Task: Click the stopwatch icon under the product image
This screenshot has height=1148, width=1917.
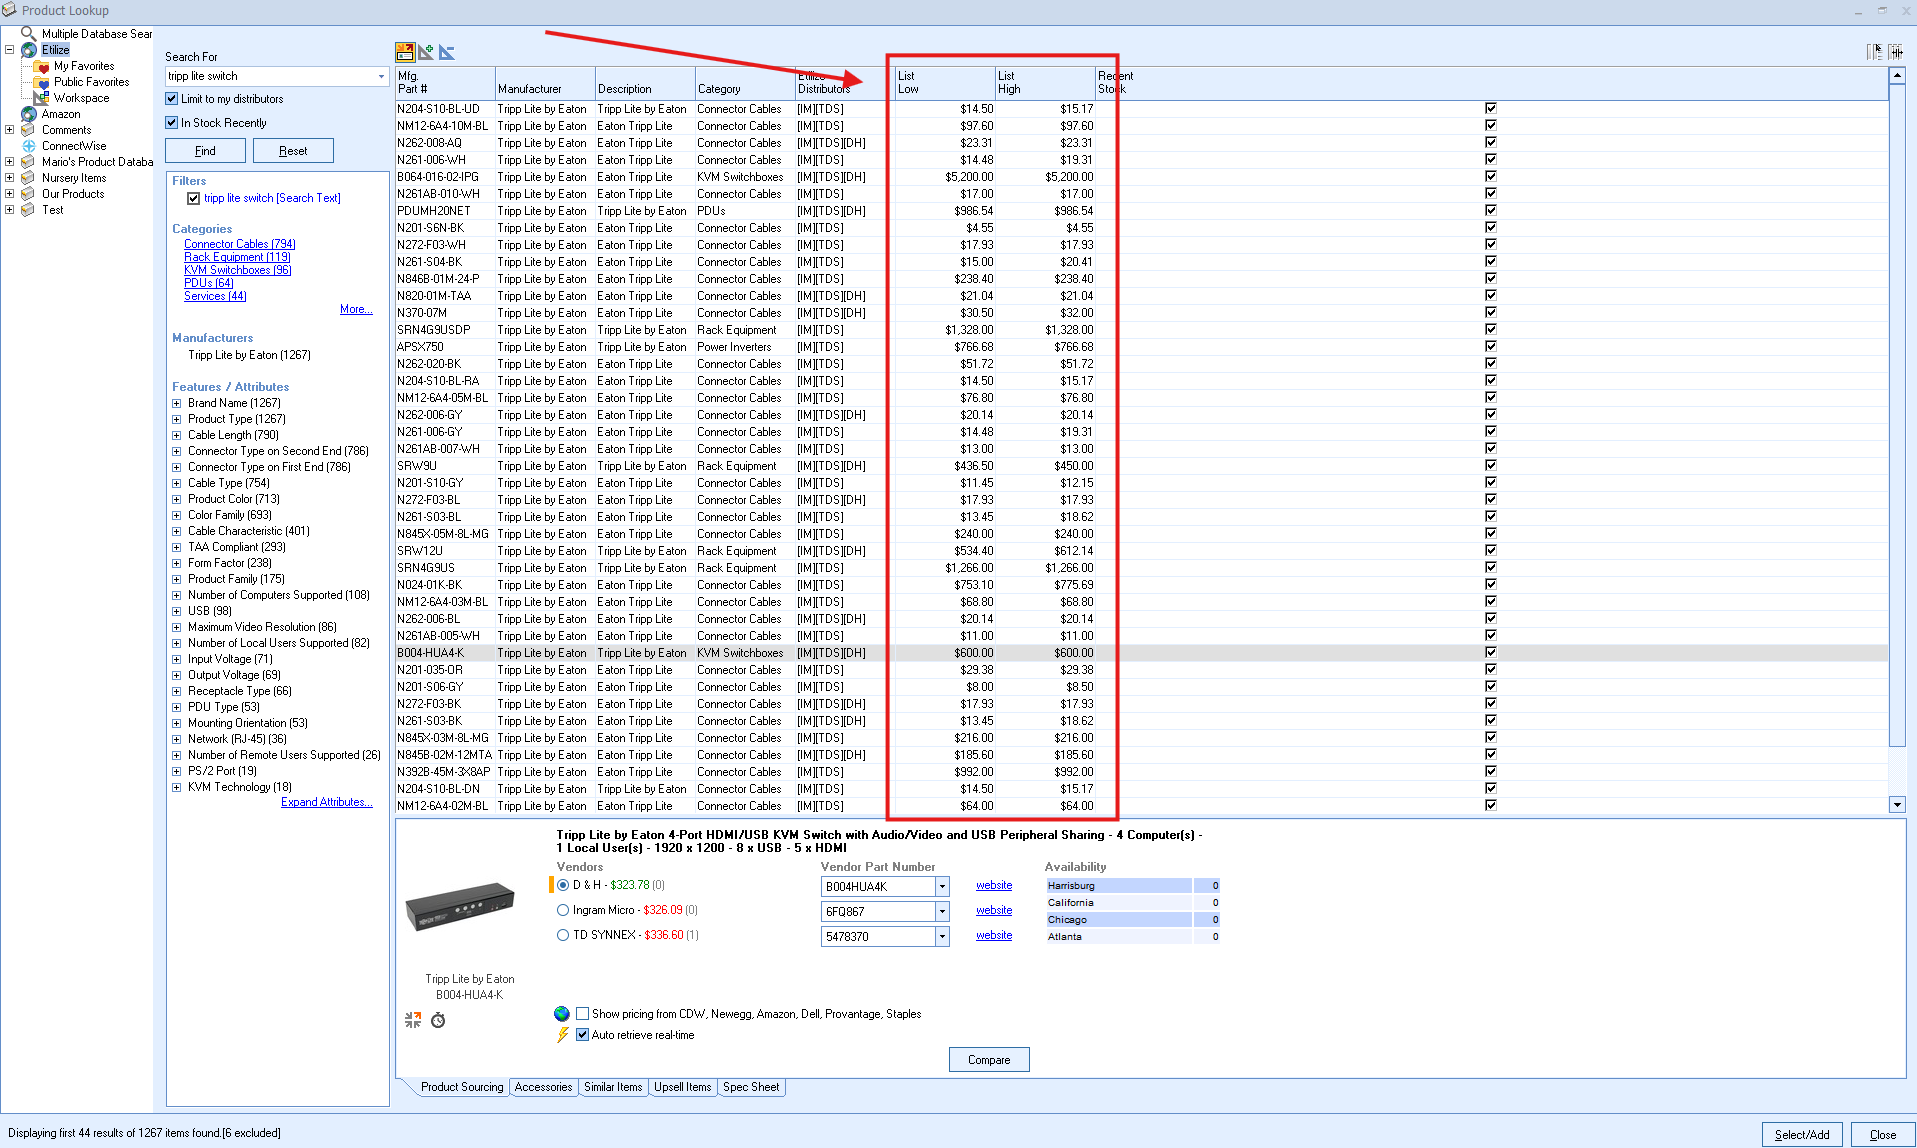Action: (438, 1020)
